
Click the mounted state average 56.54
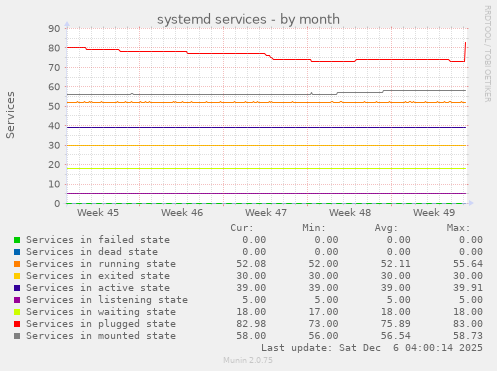(396, 336)
